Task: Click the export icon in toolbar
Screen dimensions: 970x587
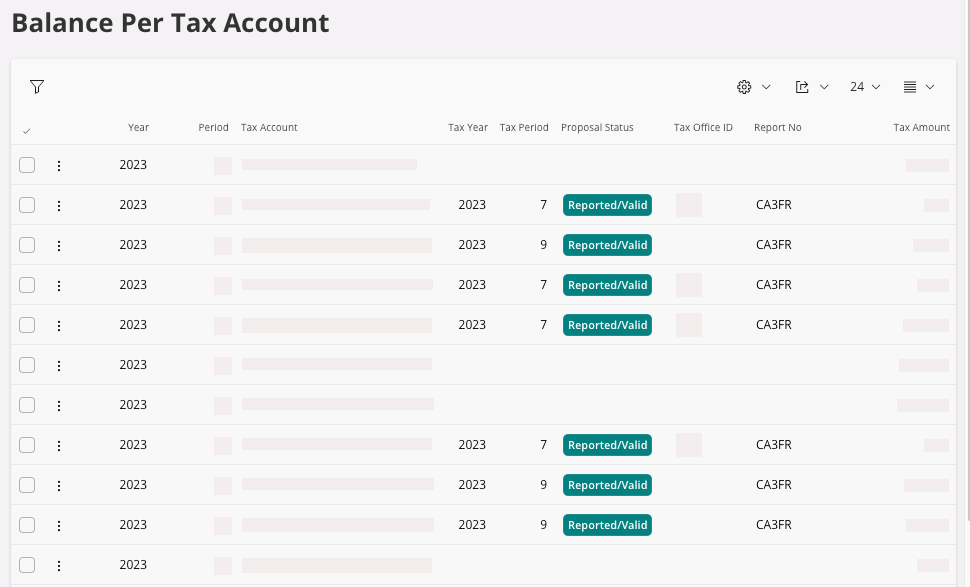Action: [x=802, y=87]
